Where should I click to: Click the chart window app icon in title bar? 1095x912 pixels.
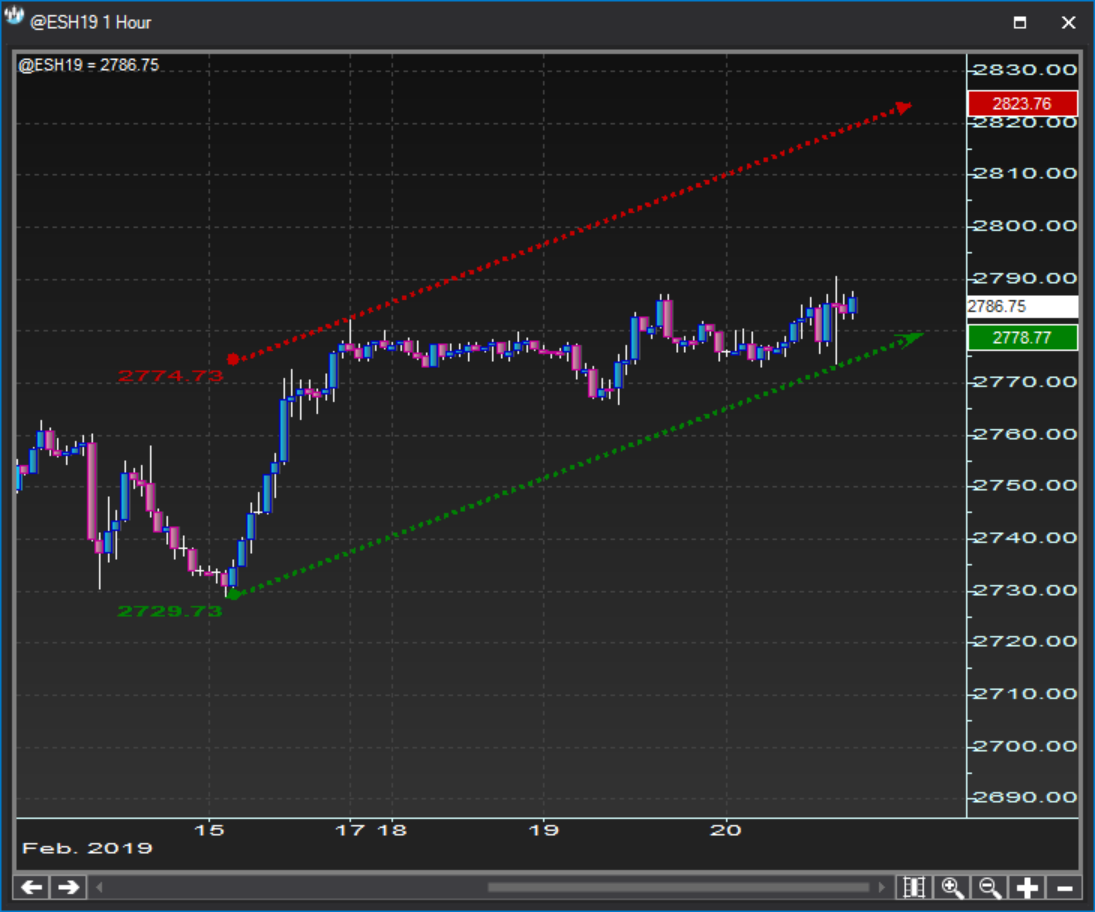tap(15, 20)
